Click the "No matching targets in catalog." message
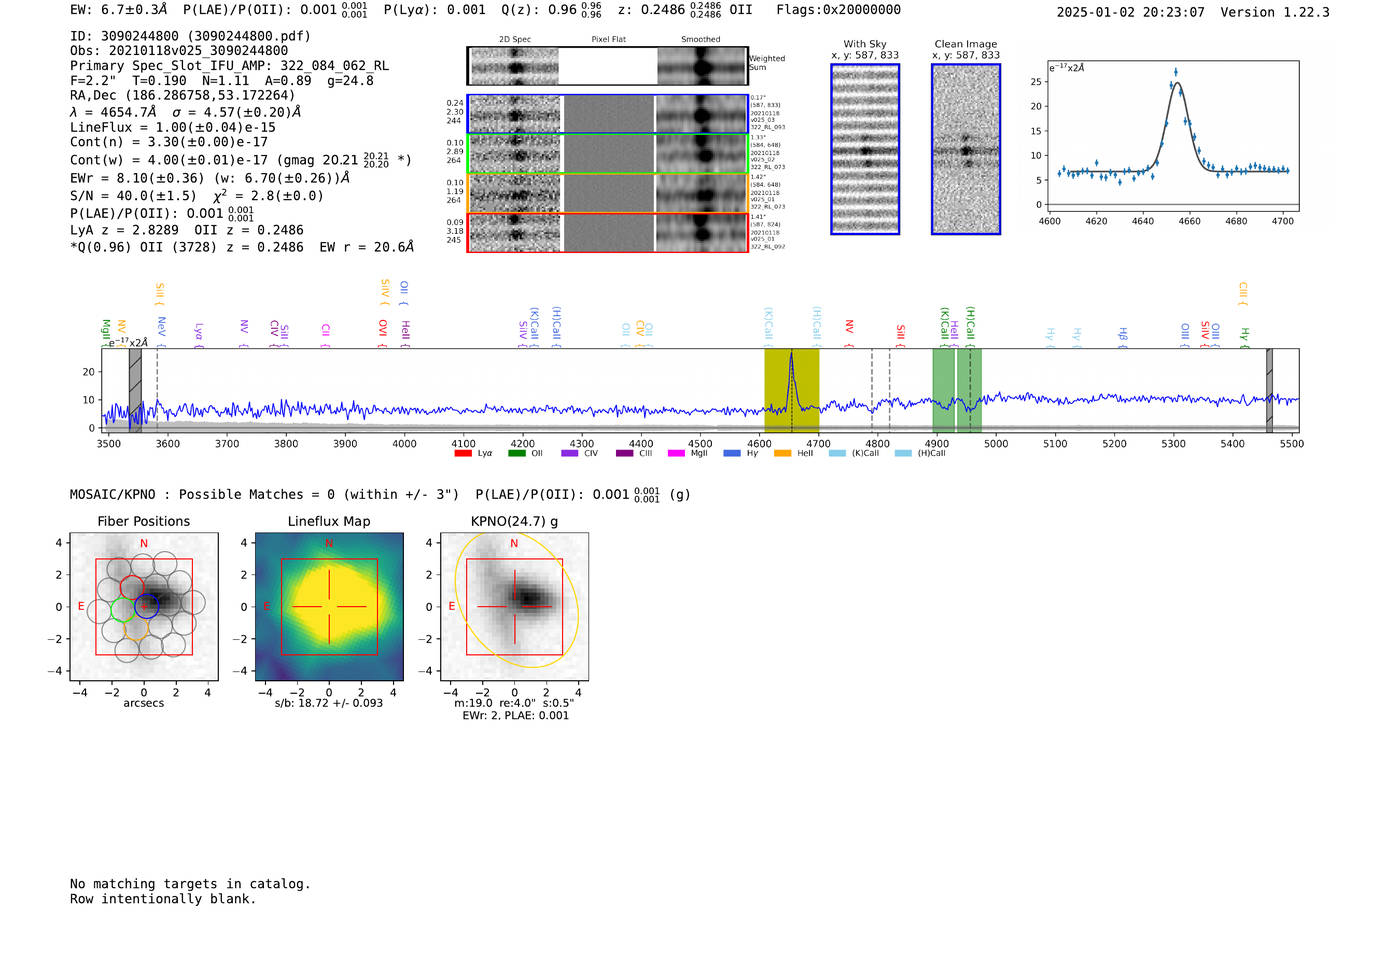 tap(190, 884)
